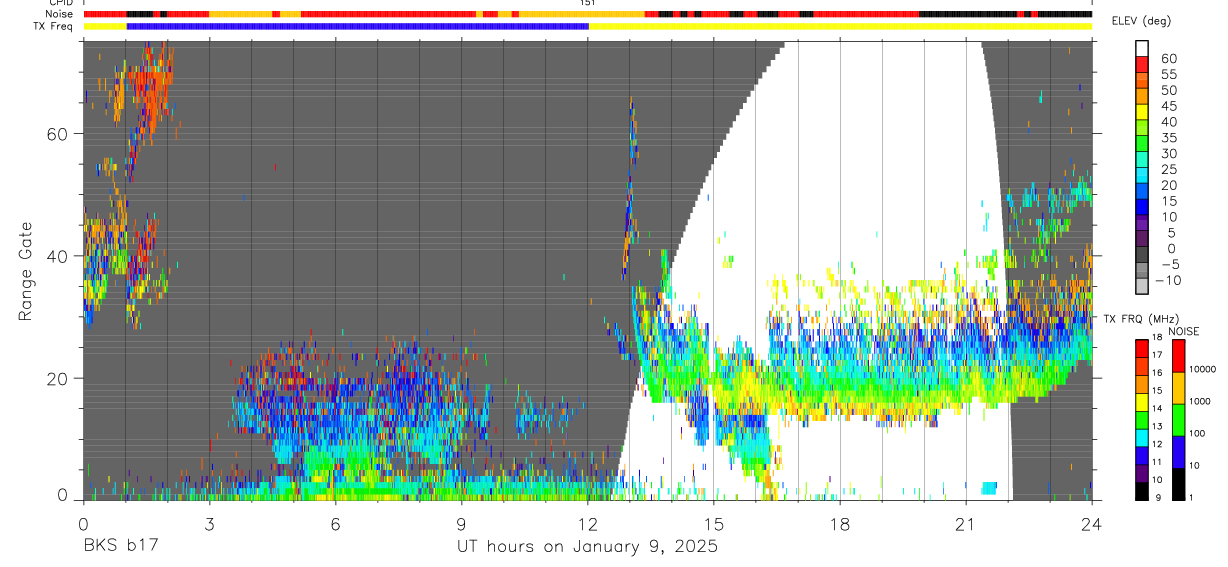The width and height of the screenshot is (1228, 567).
Task: Click the black bottom segment of the NOISE colorbar
Action: point(1177,484)
